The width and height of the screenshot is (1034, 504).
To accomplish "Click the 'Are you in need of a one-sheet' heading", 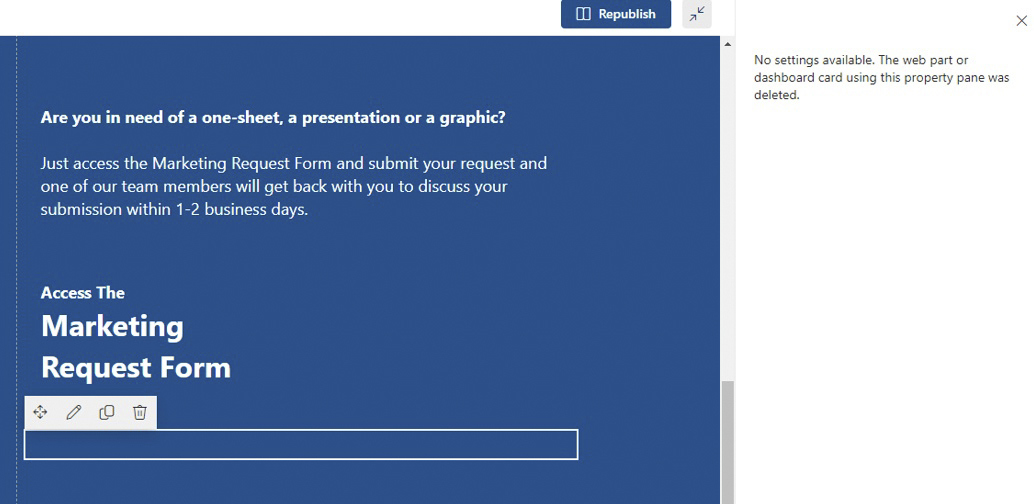I will point(273,118).
